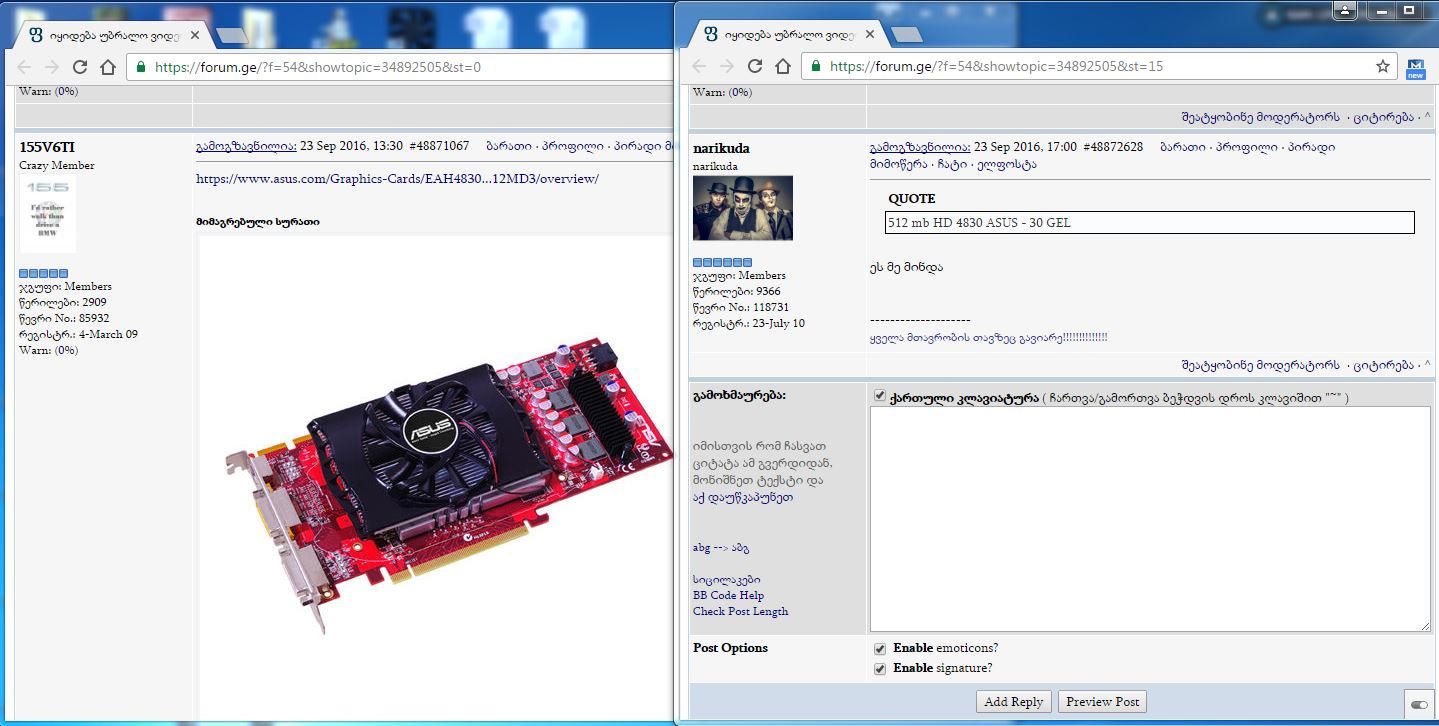Click the 'წერილები: 2909' text
Image resolution: width=1439 pixels, height=726 pixels.
pos(63,302)
